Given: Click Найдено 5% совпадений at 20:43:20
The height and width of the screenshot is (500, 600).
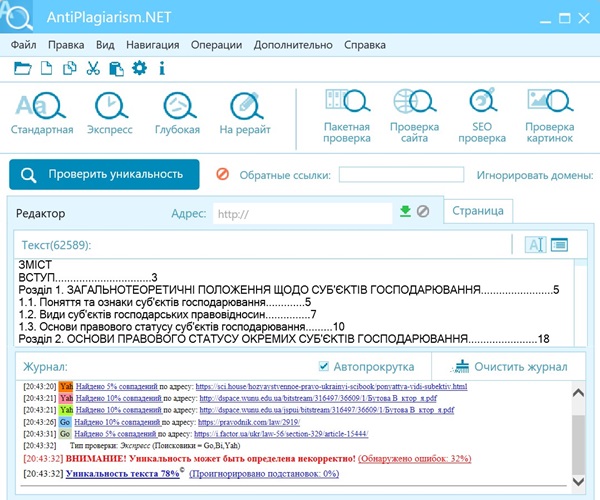Looking at the screenshot, I should point(117,386).
